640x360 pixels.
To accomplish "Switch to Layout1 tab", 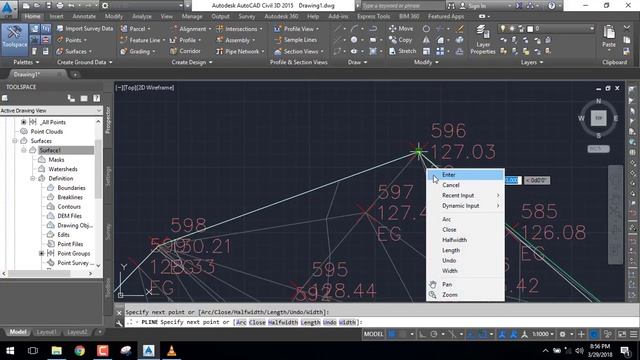I will coord(46,332).
